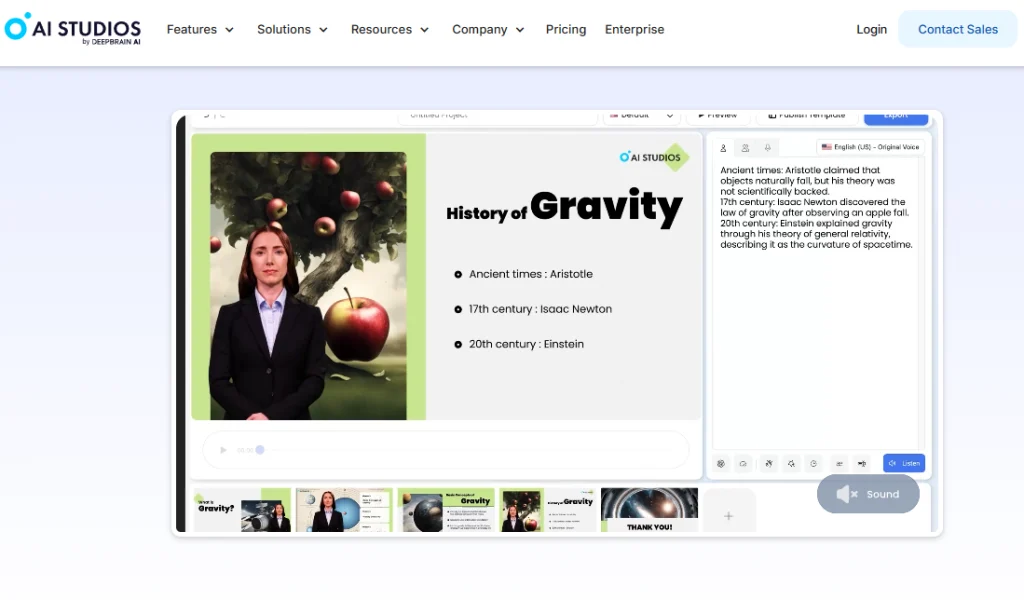Click the microphone icon in script panel

767,147
